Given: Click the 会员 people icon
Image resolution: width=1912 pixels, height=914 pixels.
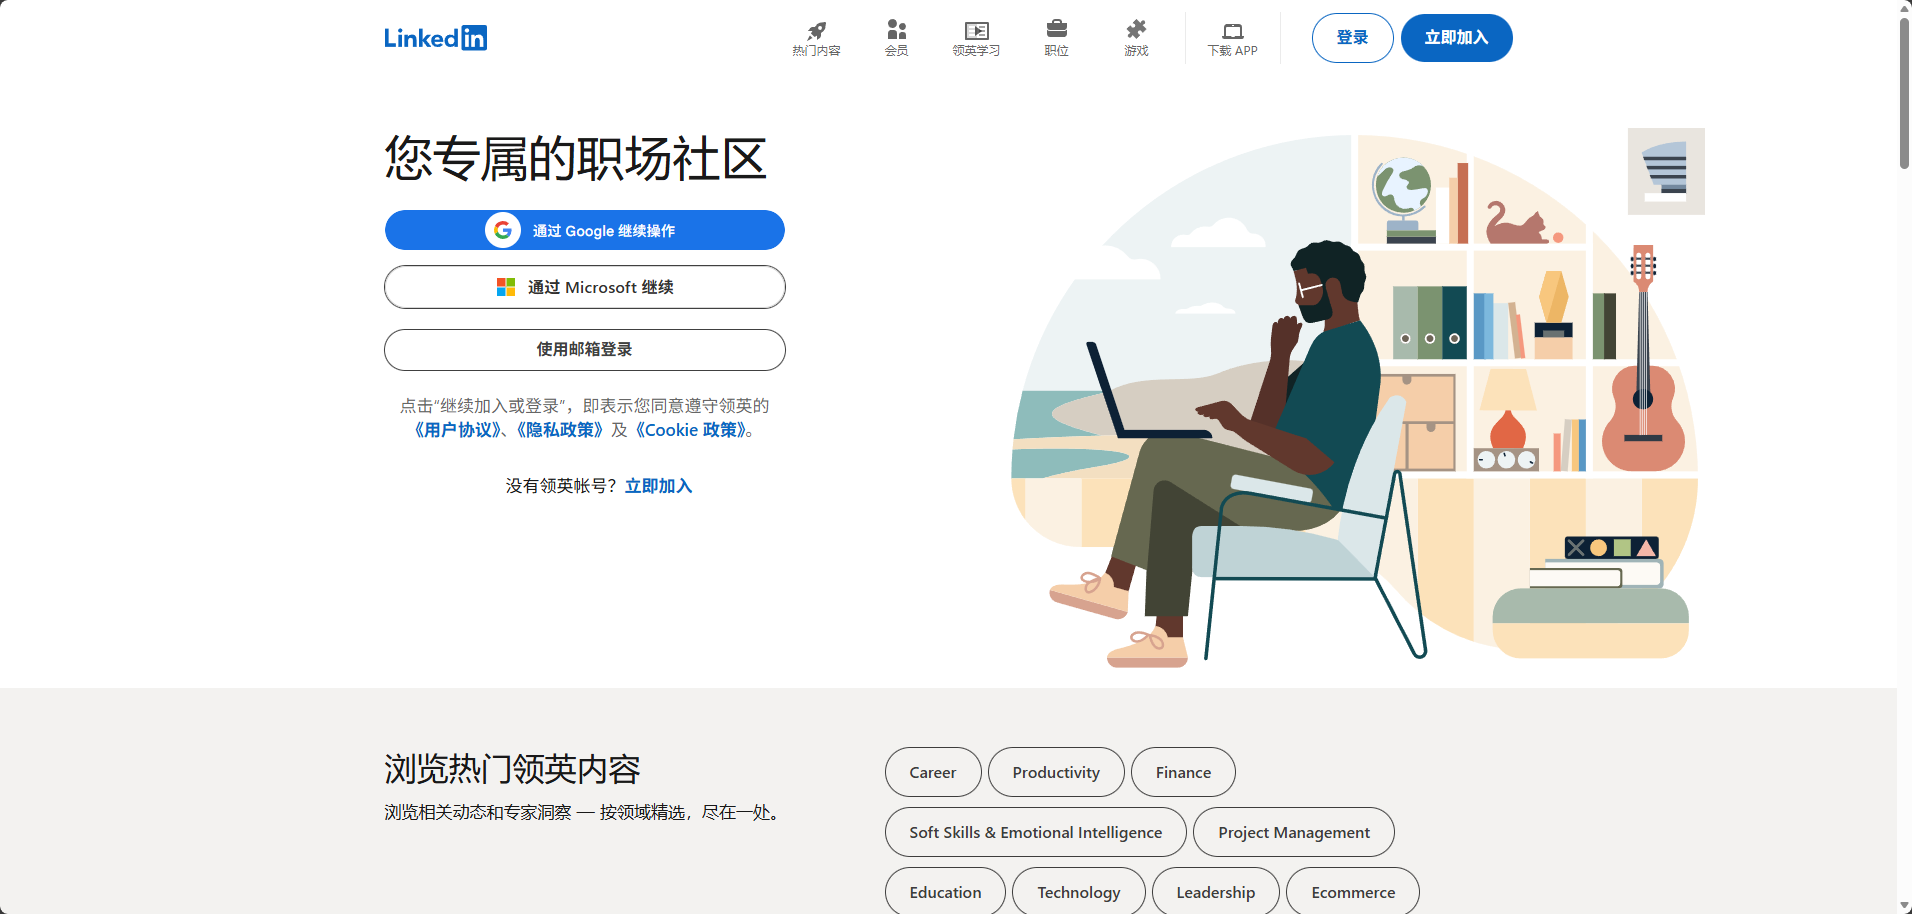Looking at the screenshot, I should click(x=896, y=38).
